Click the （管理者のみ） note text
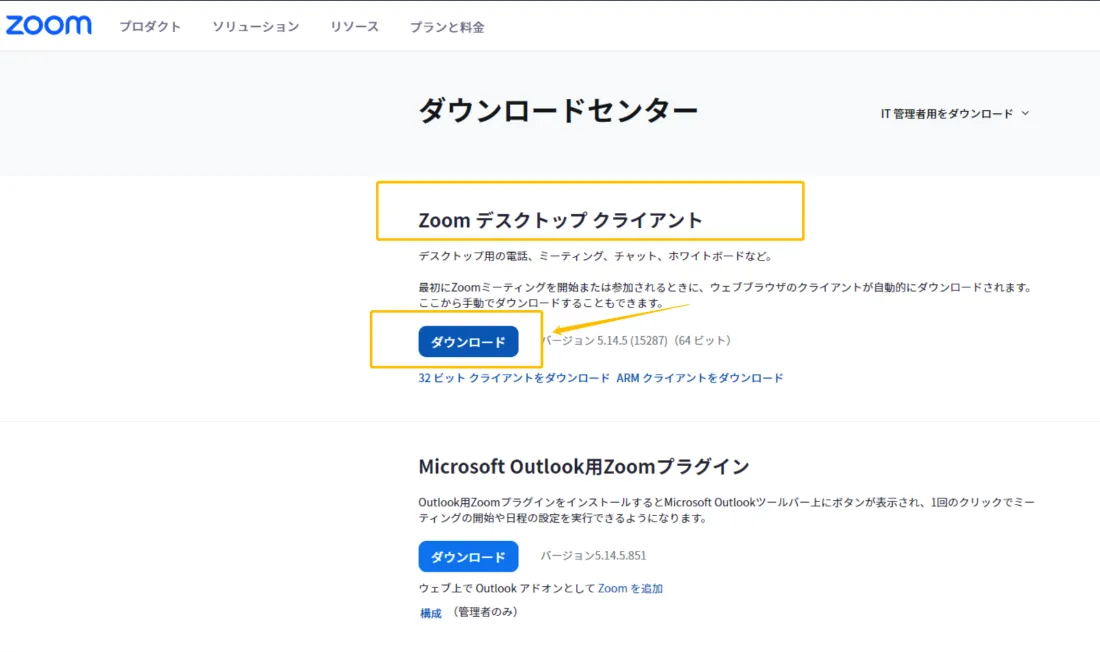Screen dimensions: 1100x652 (x=484, y=612)
